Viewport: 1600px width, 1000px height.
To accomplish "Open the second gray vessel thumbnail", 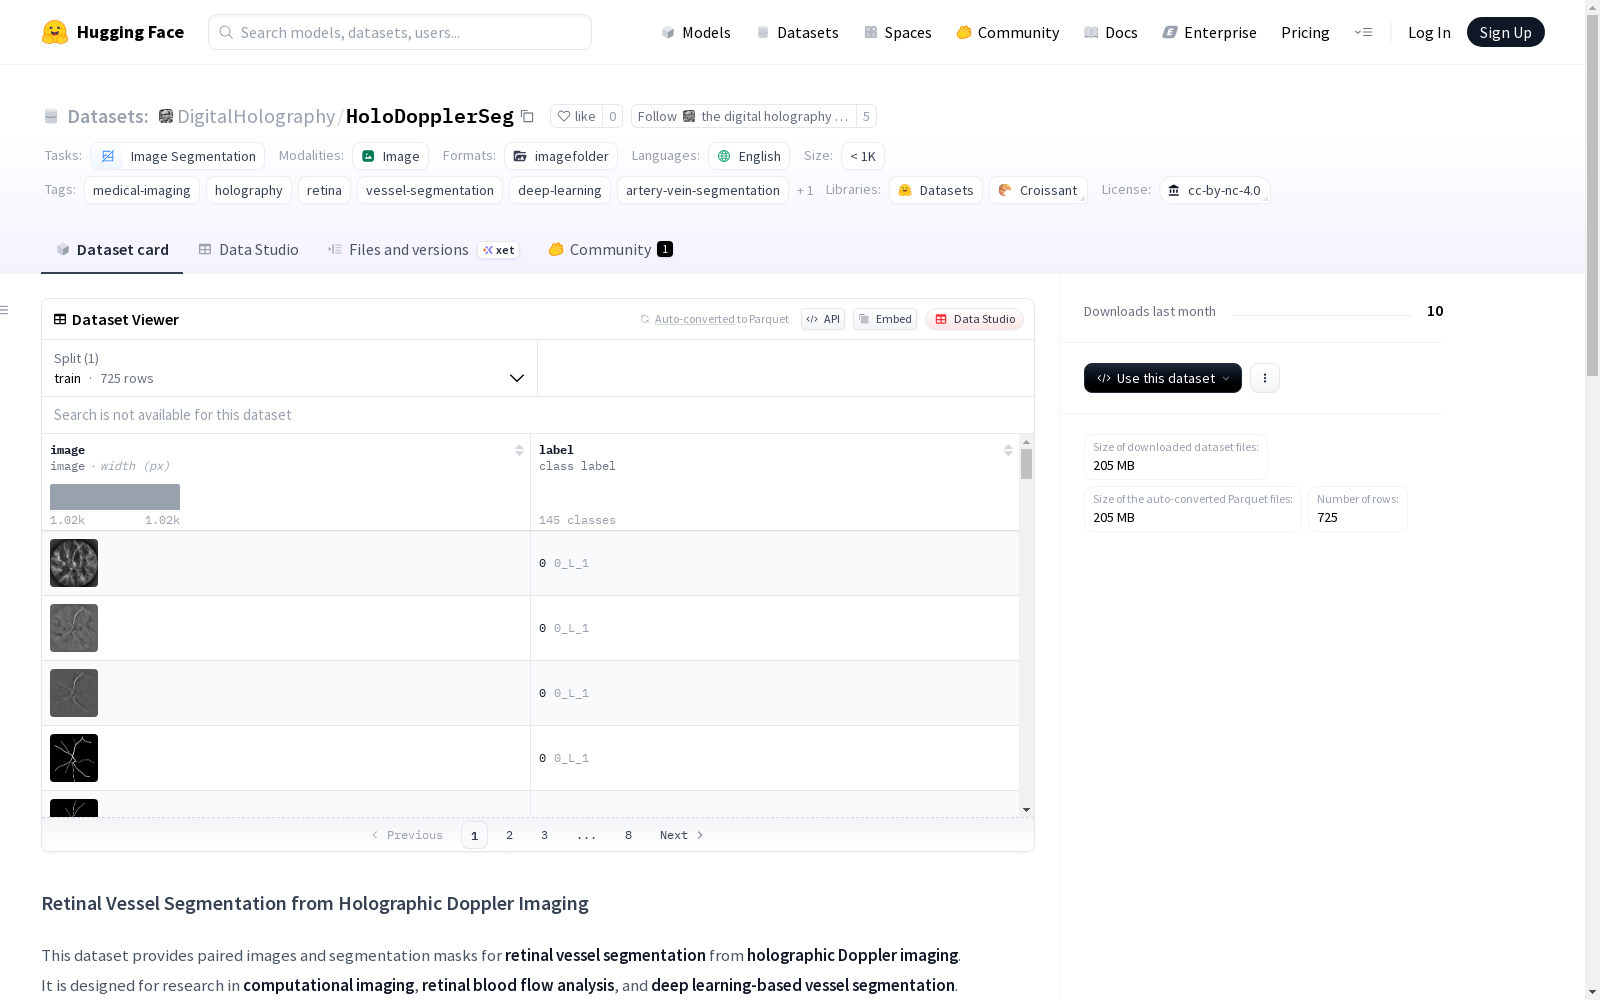I will coord(74,628).
